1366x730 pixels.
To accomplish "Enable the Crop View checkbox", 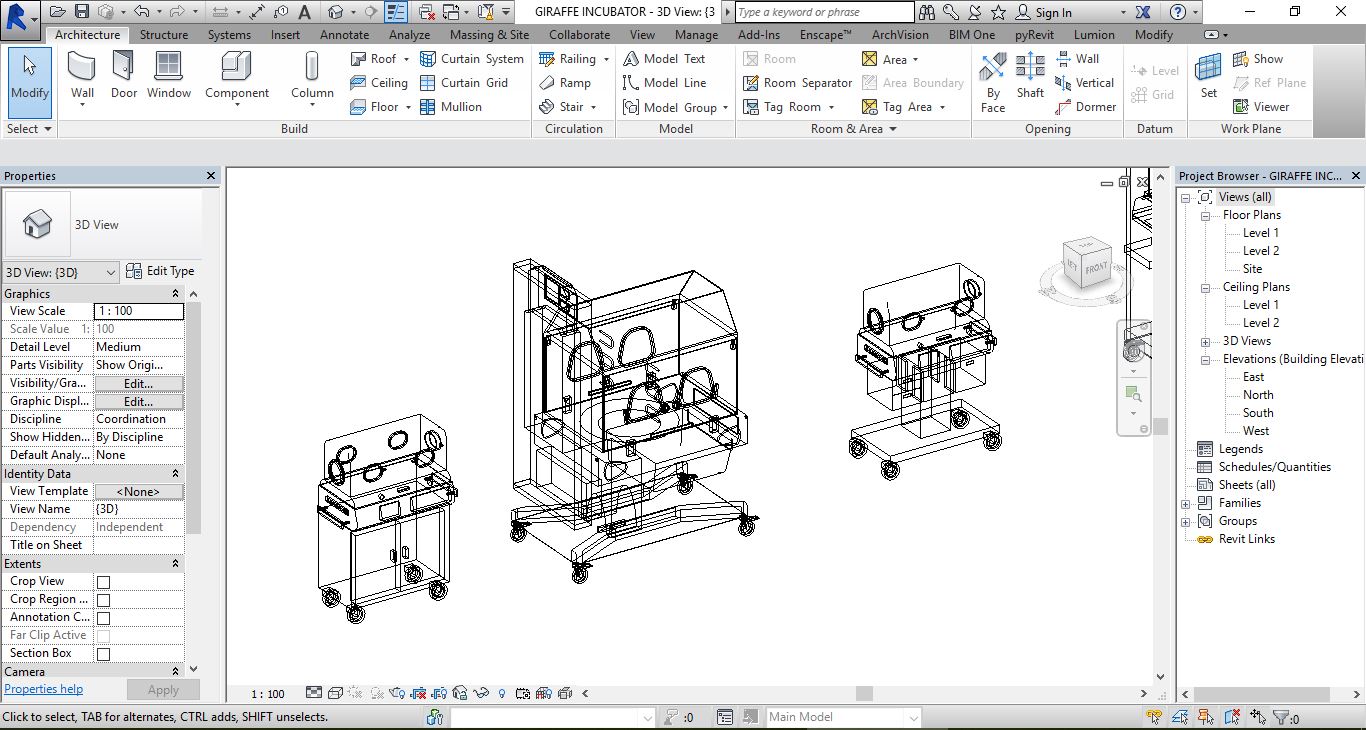I will click(x=103, y=582).
